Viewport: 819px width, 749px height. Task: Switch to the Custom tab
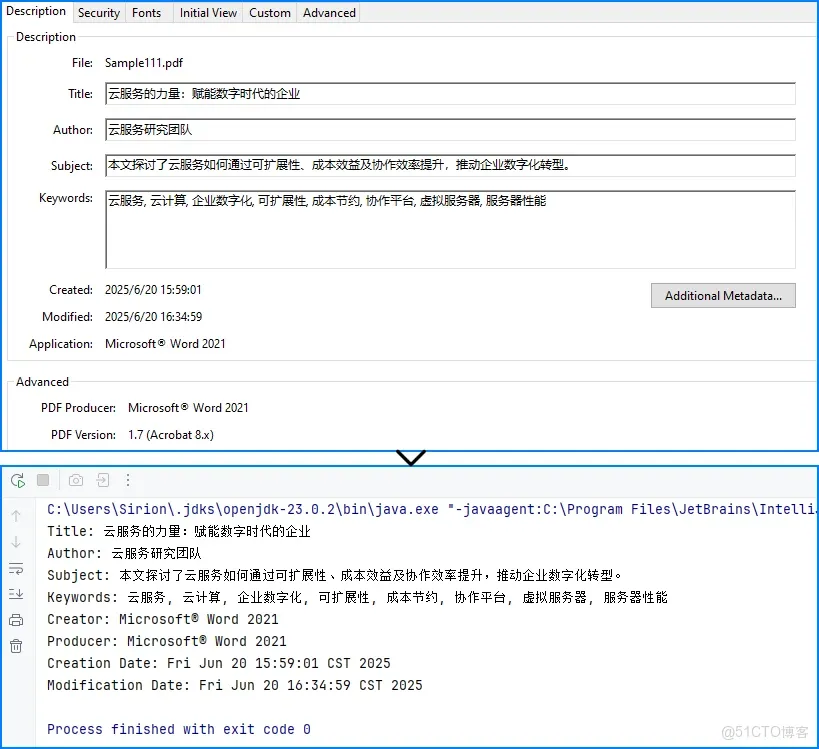269,13
